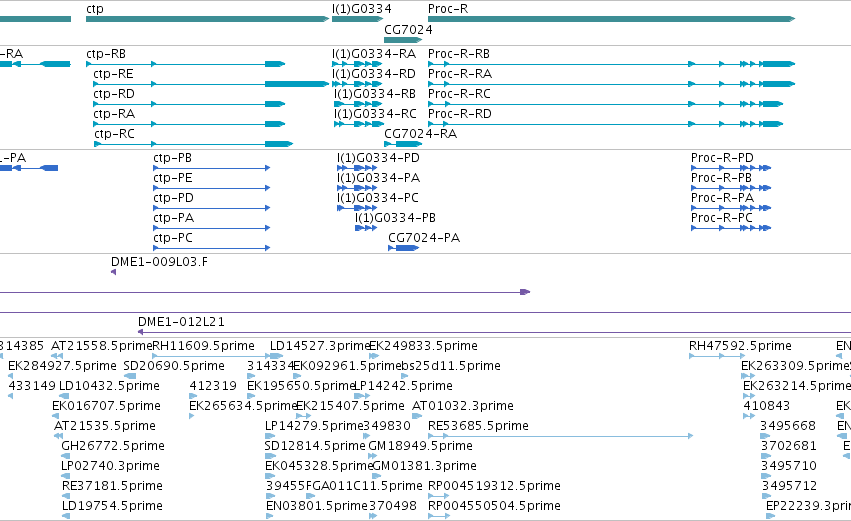This screenshot has height=521, width=851.
Task: Select the l(1)G0334 gene label
Action: click(361, 9)
